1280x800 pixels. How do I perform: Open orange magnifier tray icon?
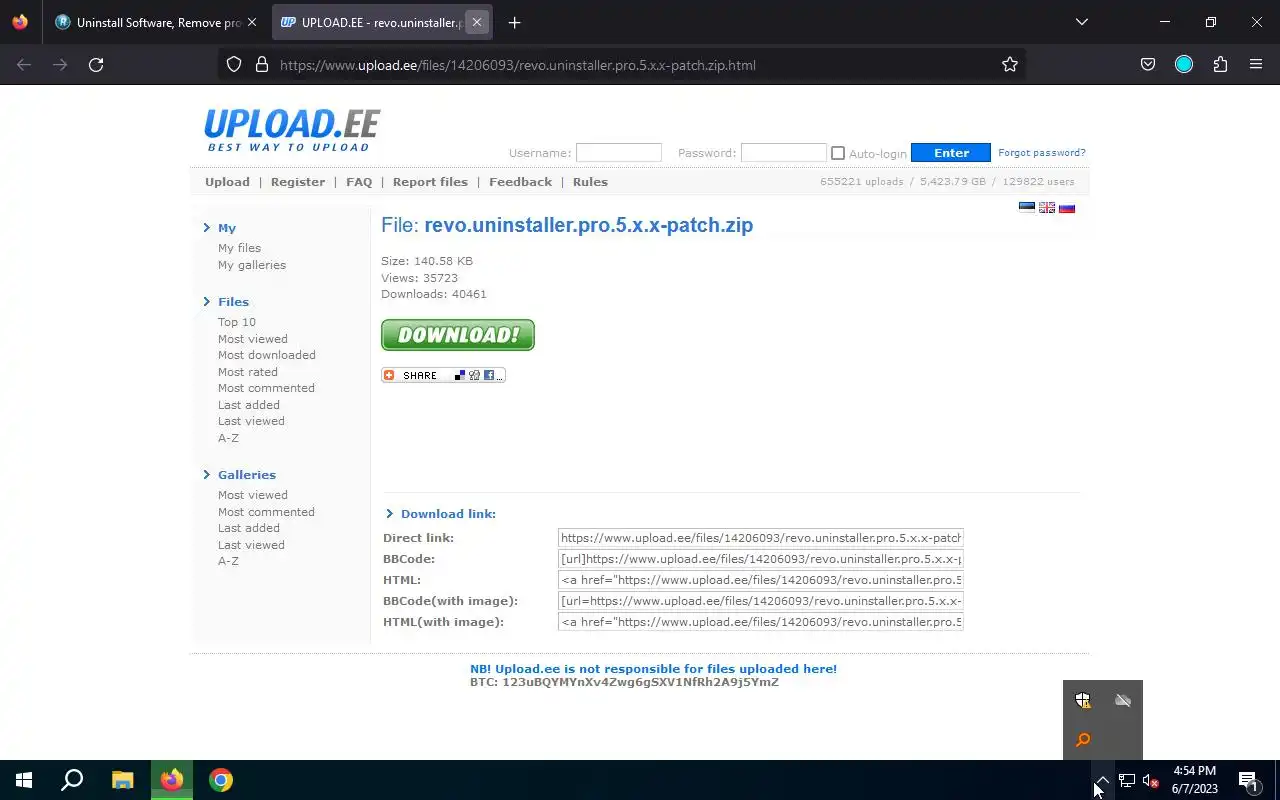coord(1083,740)
